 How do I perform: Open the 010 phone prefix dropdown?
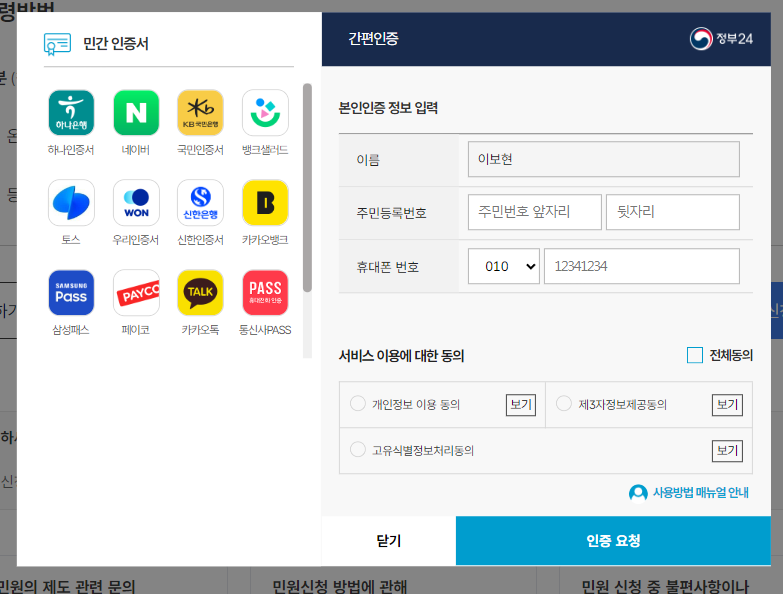tap(503, 266)
